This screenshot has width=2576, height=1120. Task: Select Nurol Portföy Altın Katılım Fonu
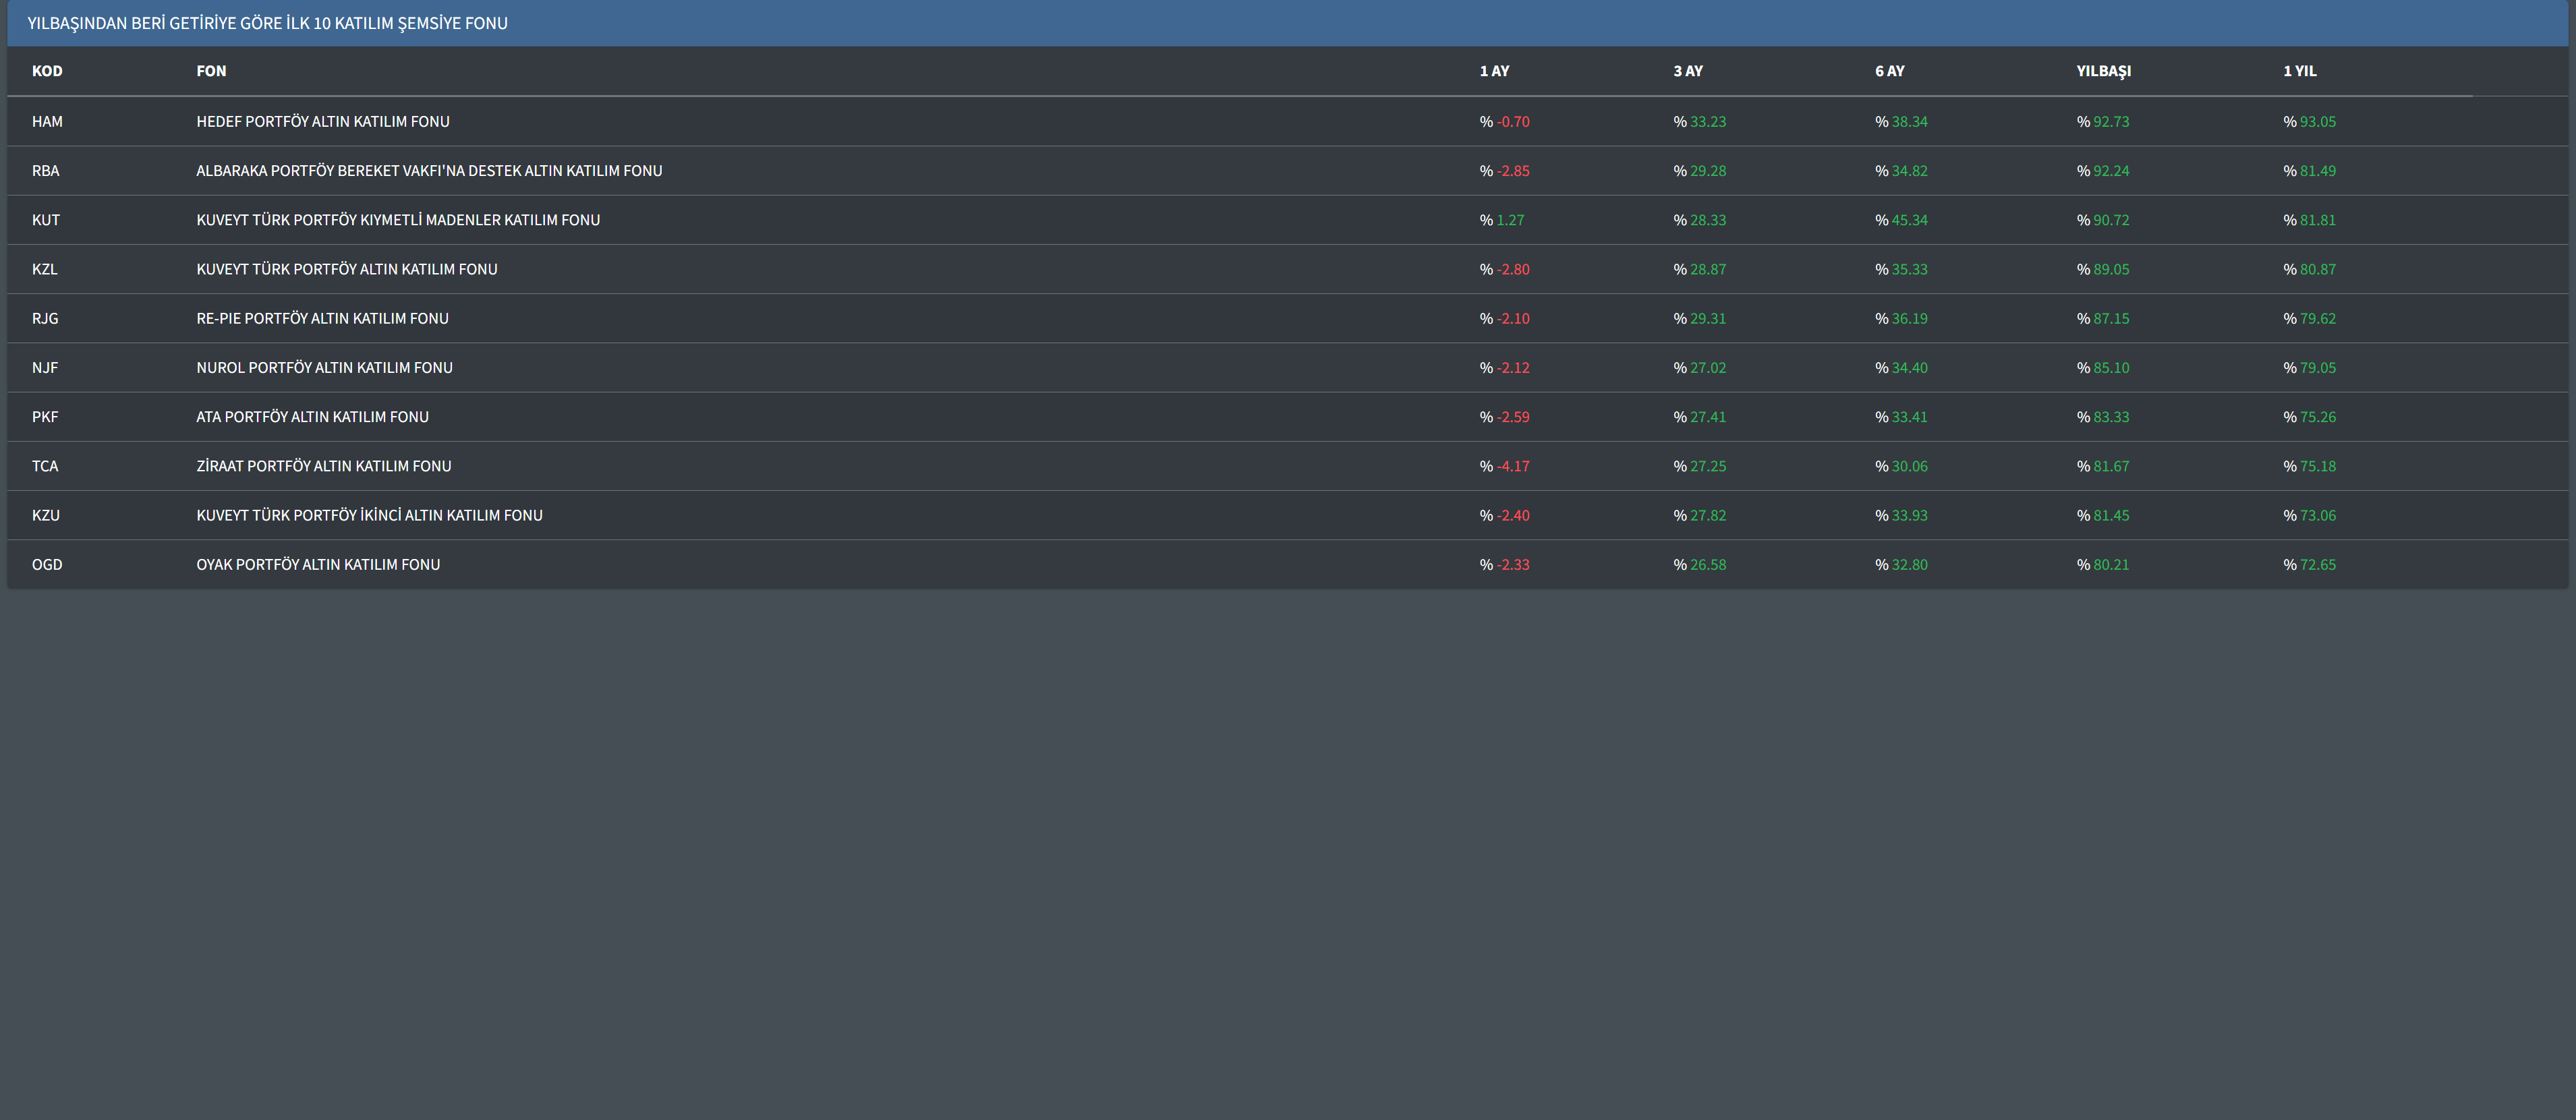(x=324, y=368)
